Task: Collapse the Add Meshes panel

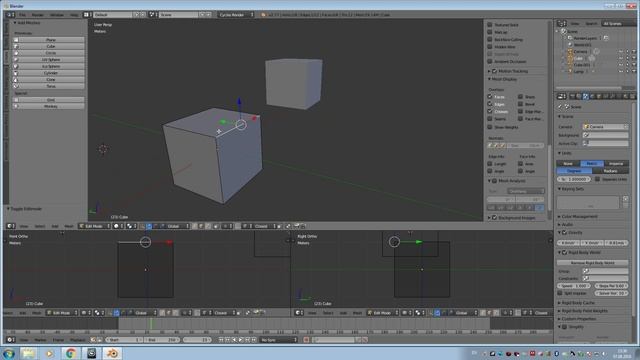Action: point(15,23)
